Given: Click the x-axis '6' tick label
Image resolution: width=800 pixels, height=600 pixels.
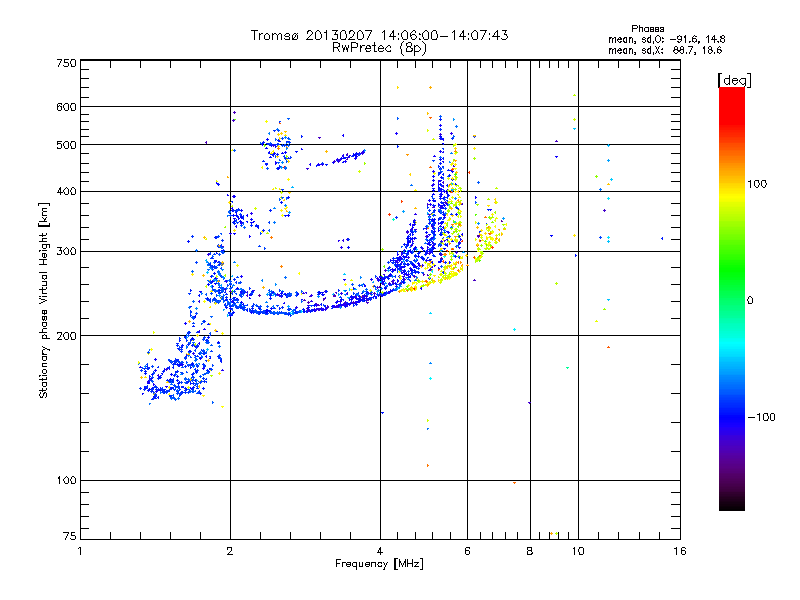Looking at the screenshot, I should pos(467,551).
